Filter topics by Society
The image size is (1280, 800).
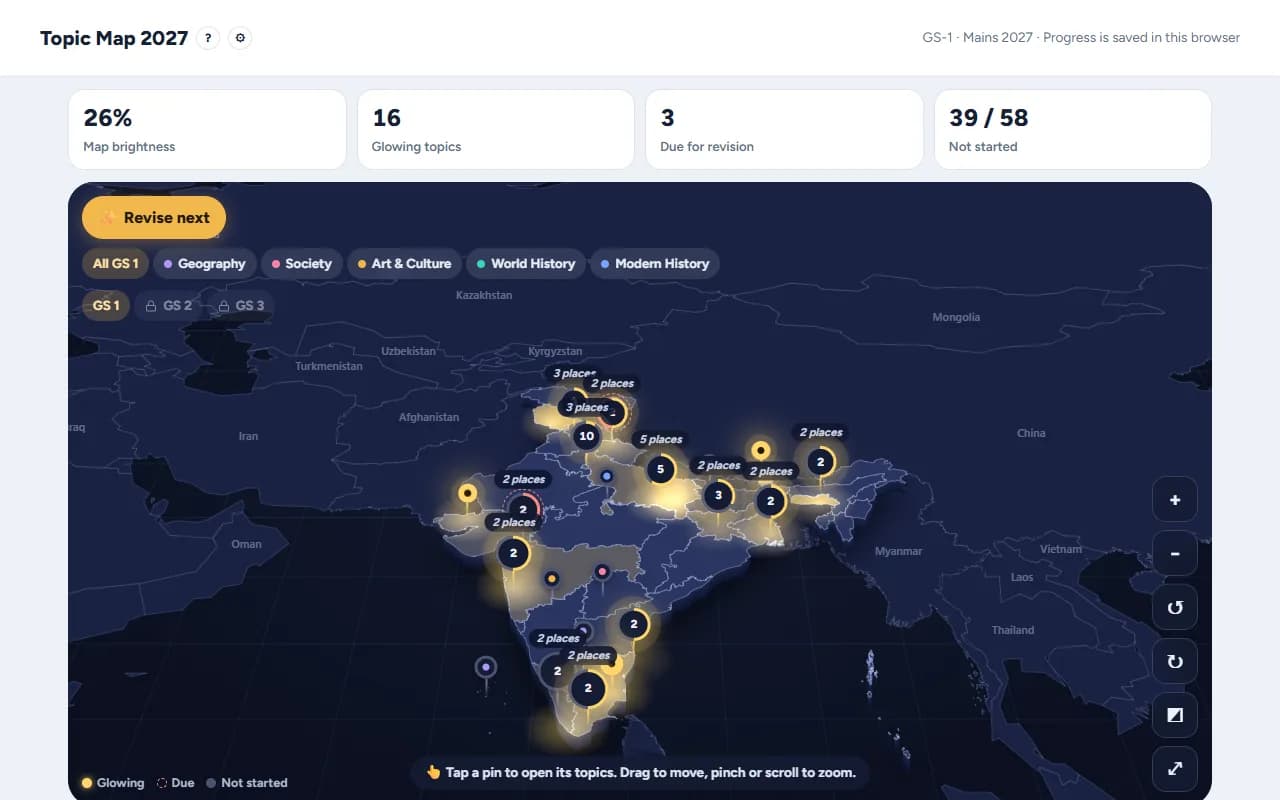pos(302,264)
